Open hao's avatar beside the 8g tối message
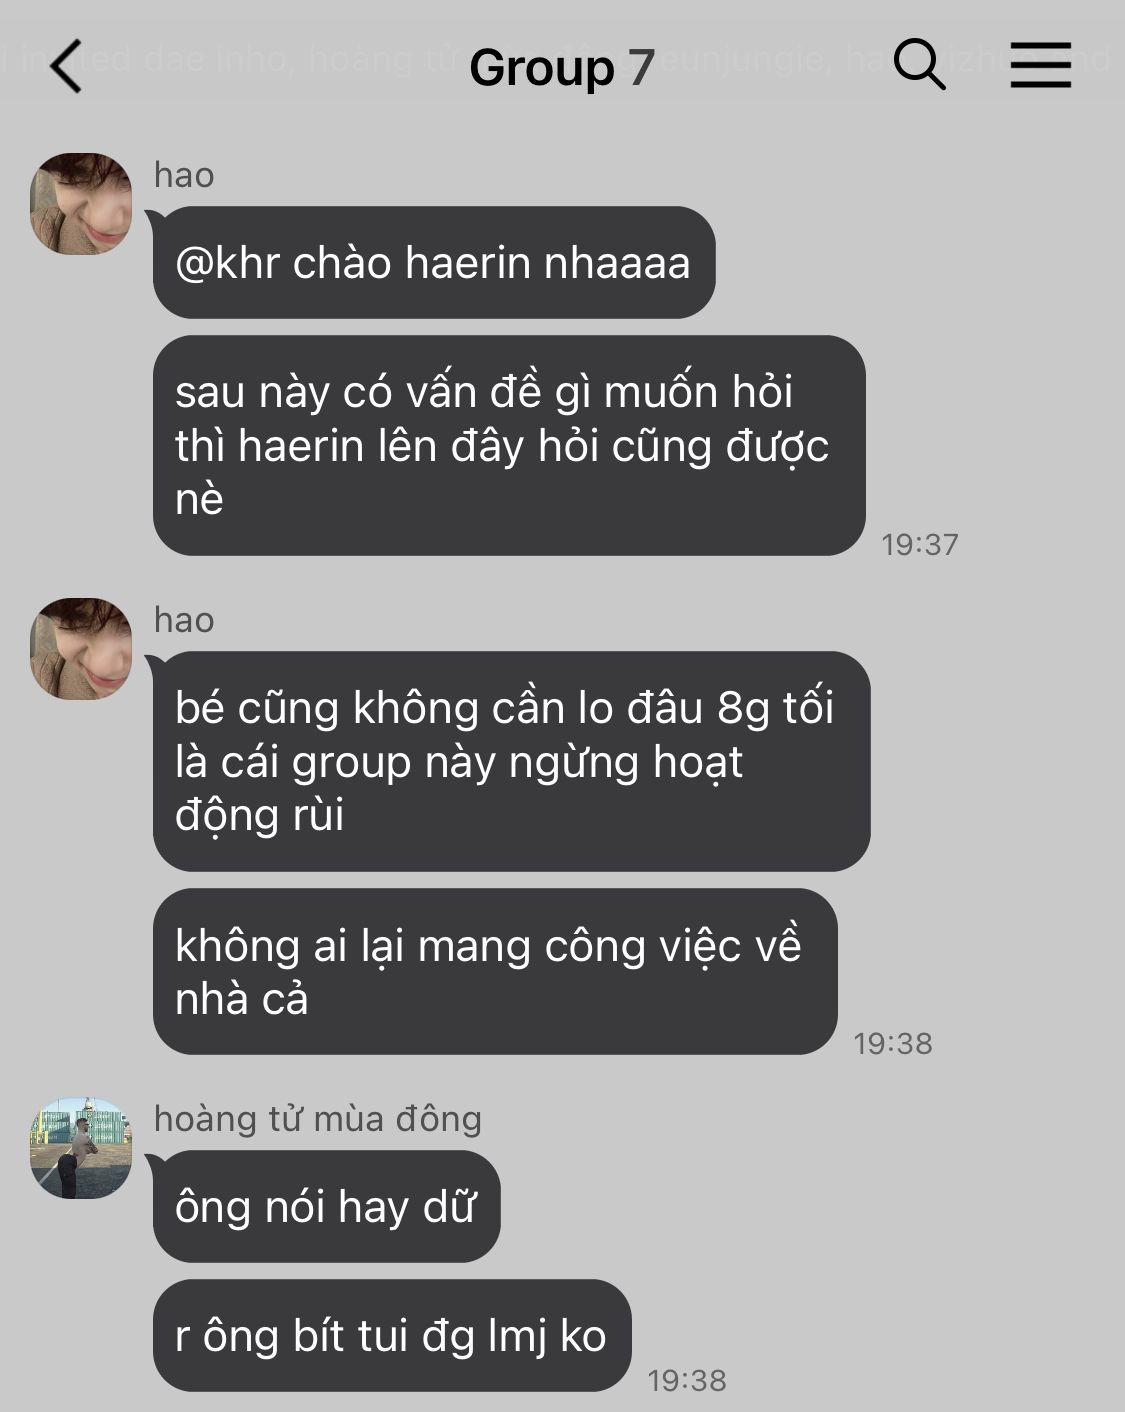1125x1412 pixels. click(81, 649)
